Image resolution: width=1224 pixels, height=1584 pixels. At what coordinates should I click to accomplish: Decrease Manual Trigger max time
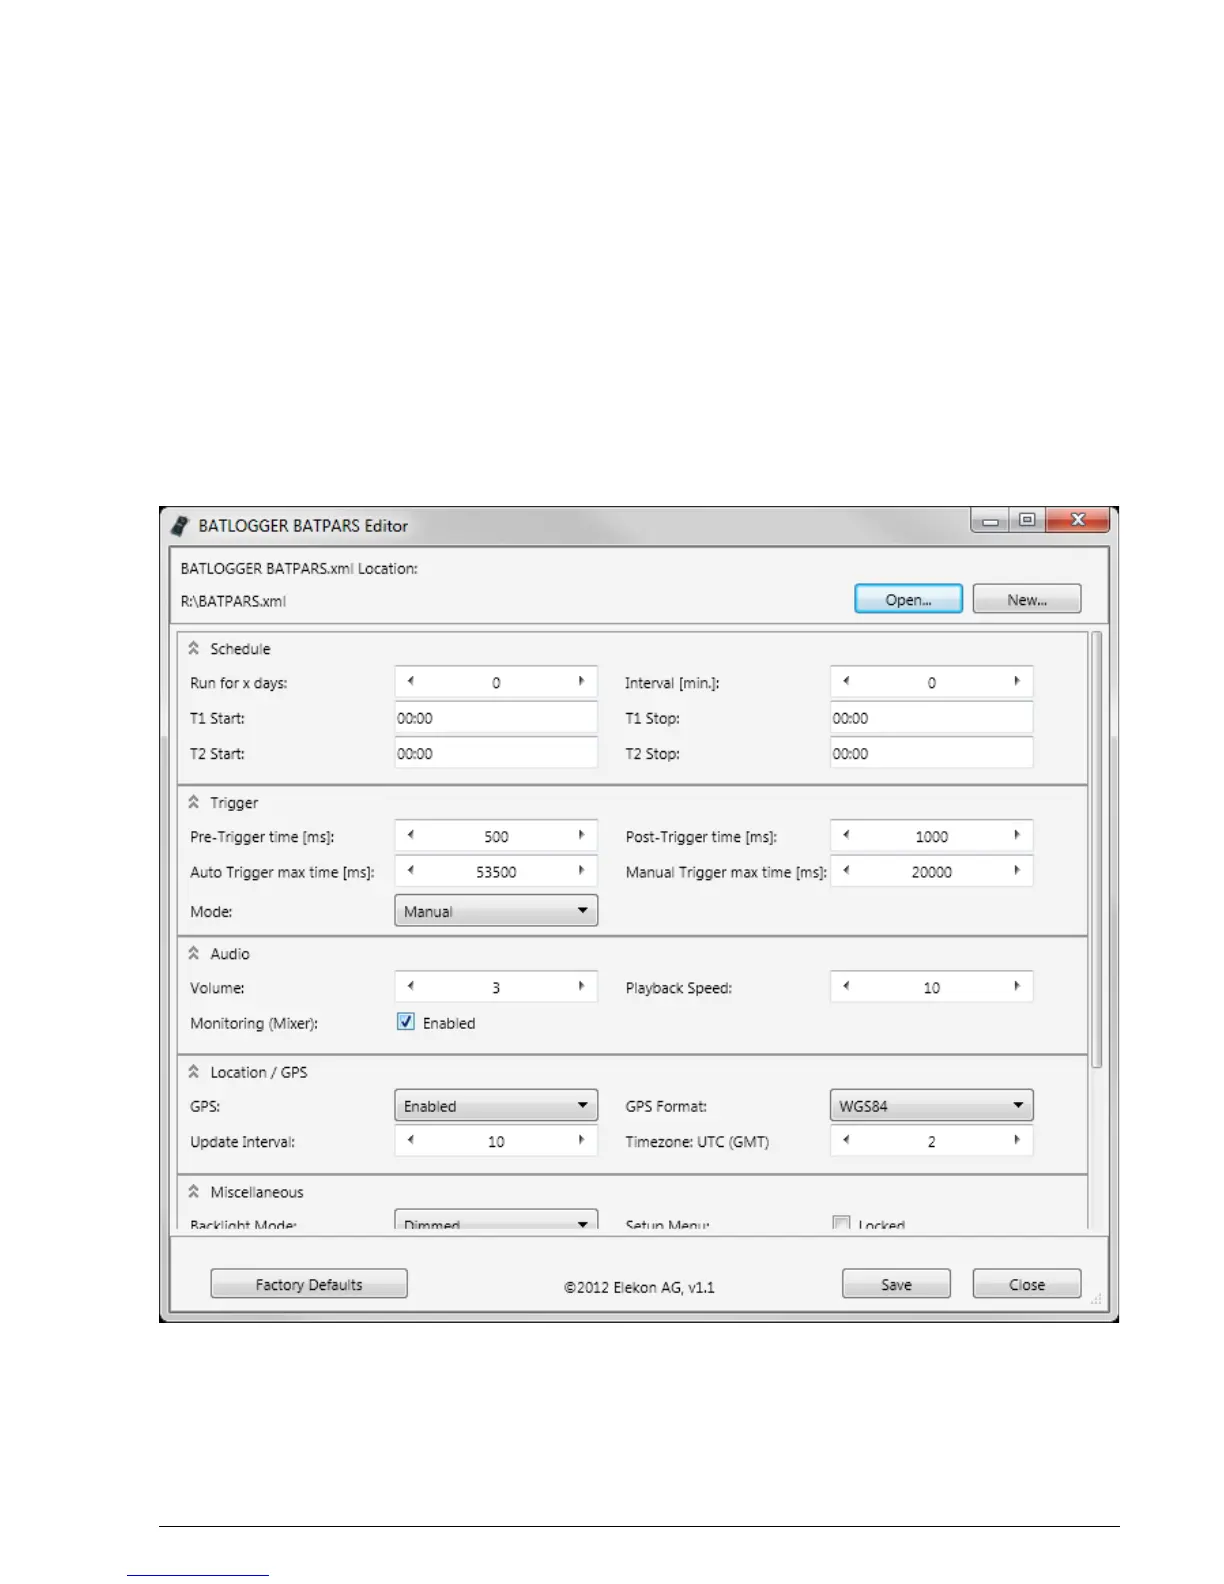point(846,871)
